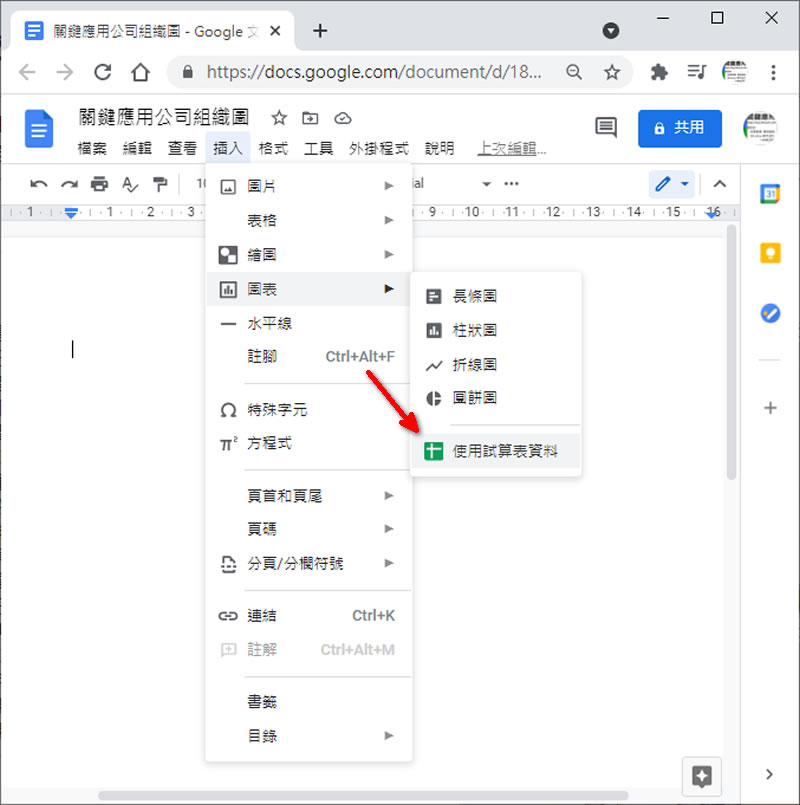This screenshot has width=800, height=805.
Task: Click the vertical scrollbar of the document
Action: point(731,352)
